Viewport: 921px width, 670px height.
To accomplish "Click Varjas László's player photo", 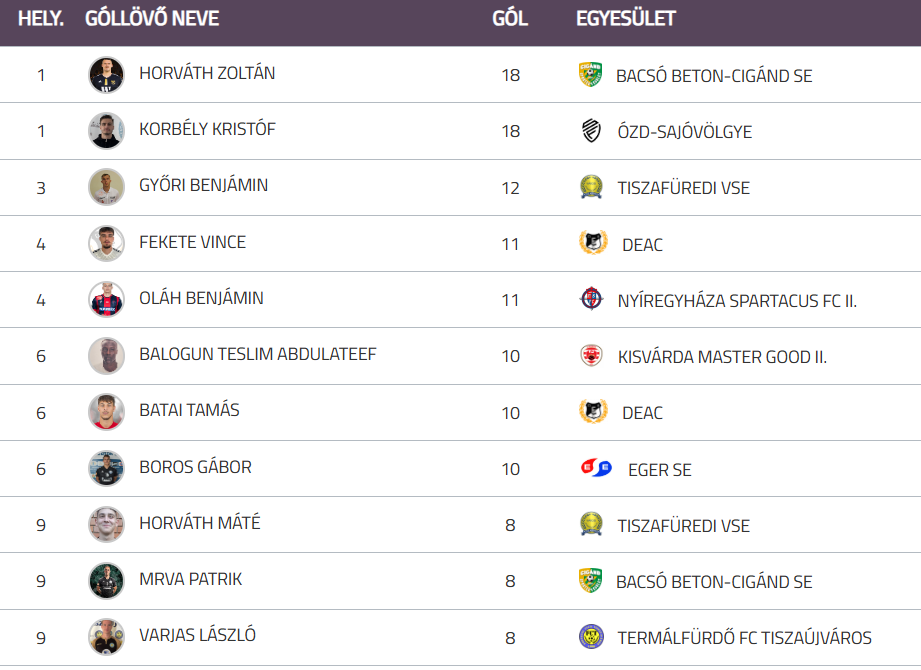I will pos(106,637).
